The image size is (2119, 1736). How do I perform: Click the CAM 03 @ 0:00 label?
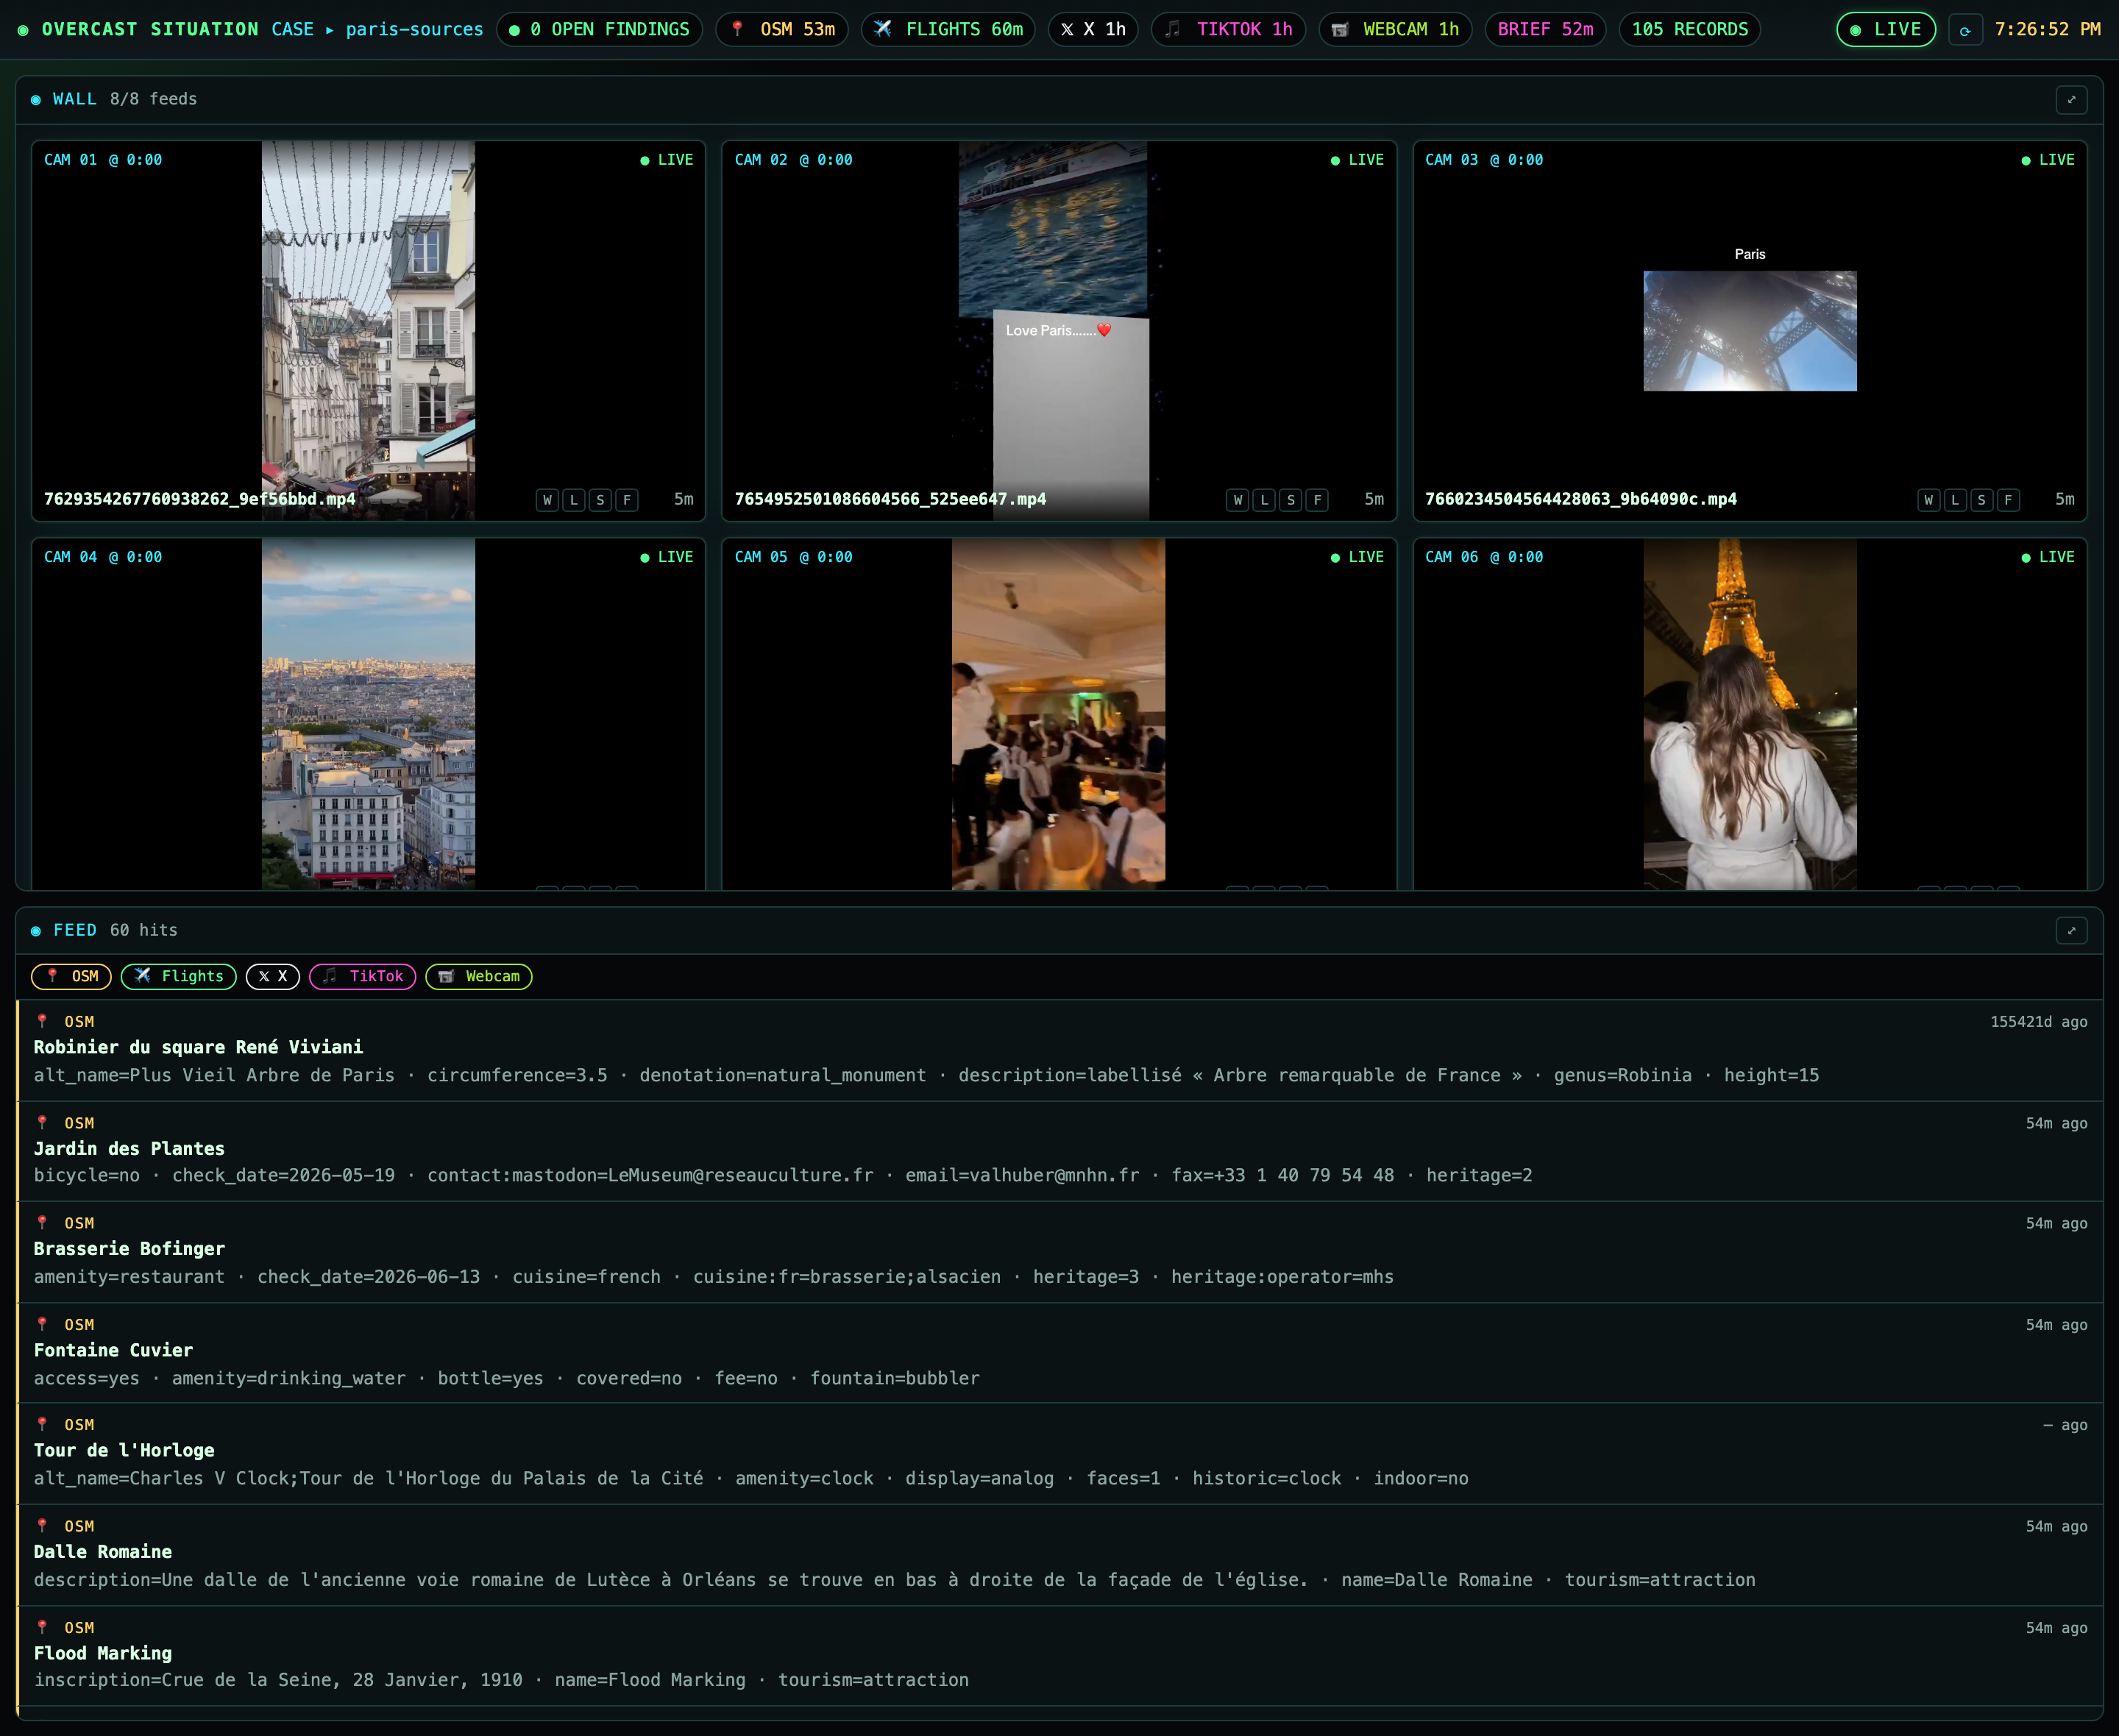(1484, 160)
